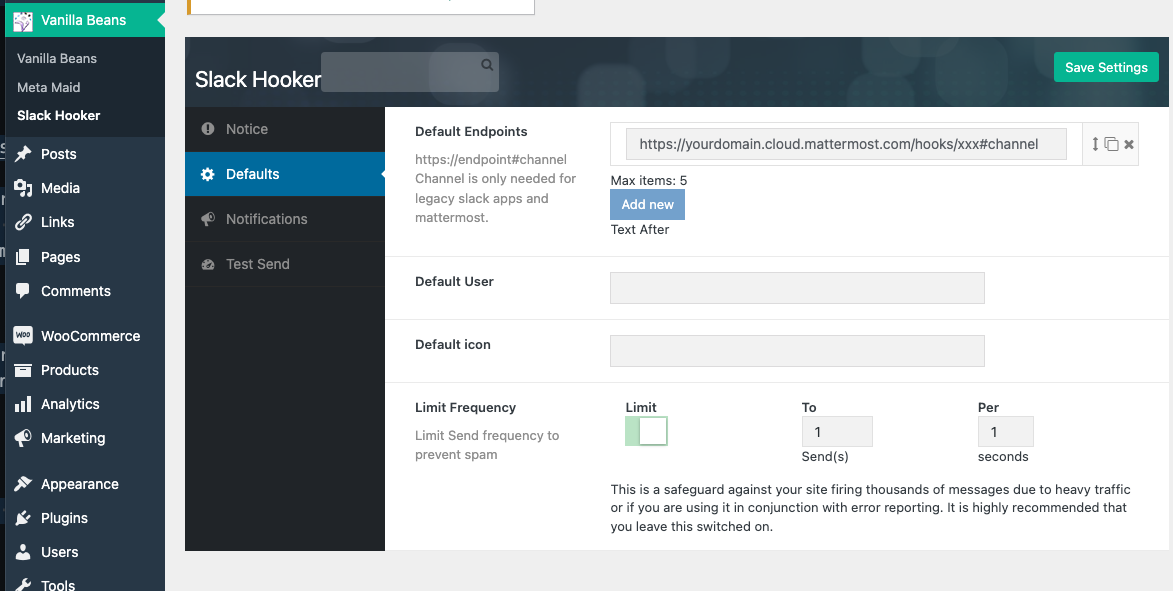
Task: Open the Appearance menu
Action: [x=85, y=484]
